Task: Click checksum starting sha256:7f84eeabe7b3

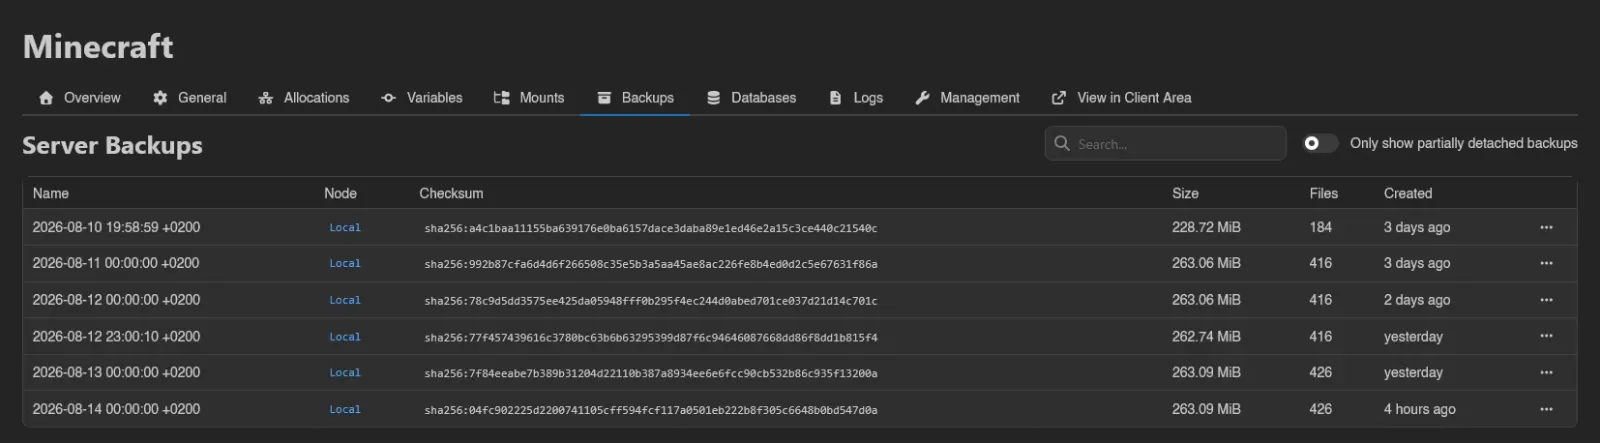Action: click(651, 373)
